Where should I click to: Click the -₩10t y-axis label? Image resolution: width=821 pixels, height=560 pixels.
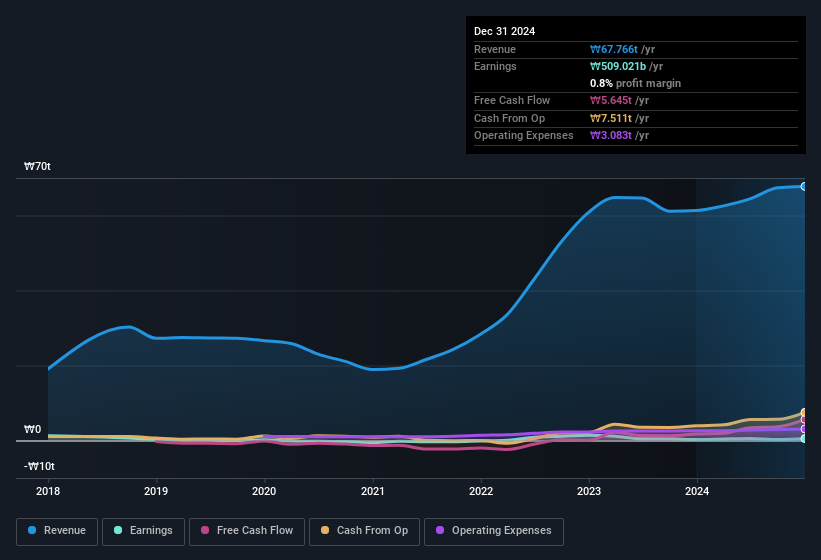pyautogui.click(x=39, y=466)
